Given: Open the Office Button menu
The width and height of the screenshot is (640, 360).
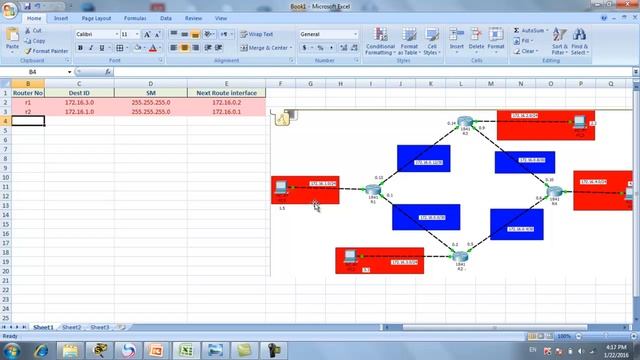Looking at the screenshot, I should (x=9, y=10).
